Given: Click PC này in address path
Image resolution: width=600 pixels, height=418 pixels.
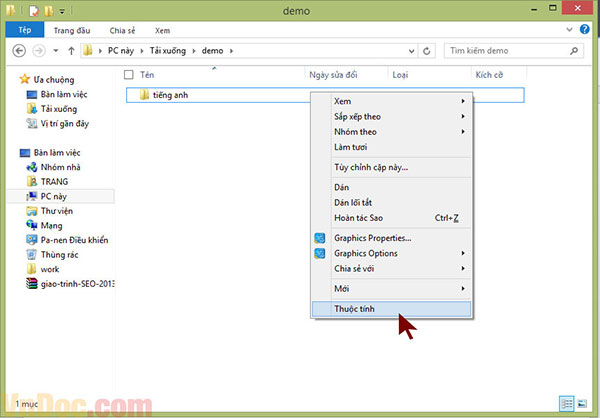Looking at the screenshot, I should tap(121, 51).
